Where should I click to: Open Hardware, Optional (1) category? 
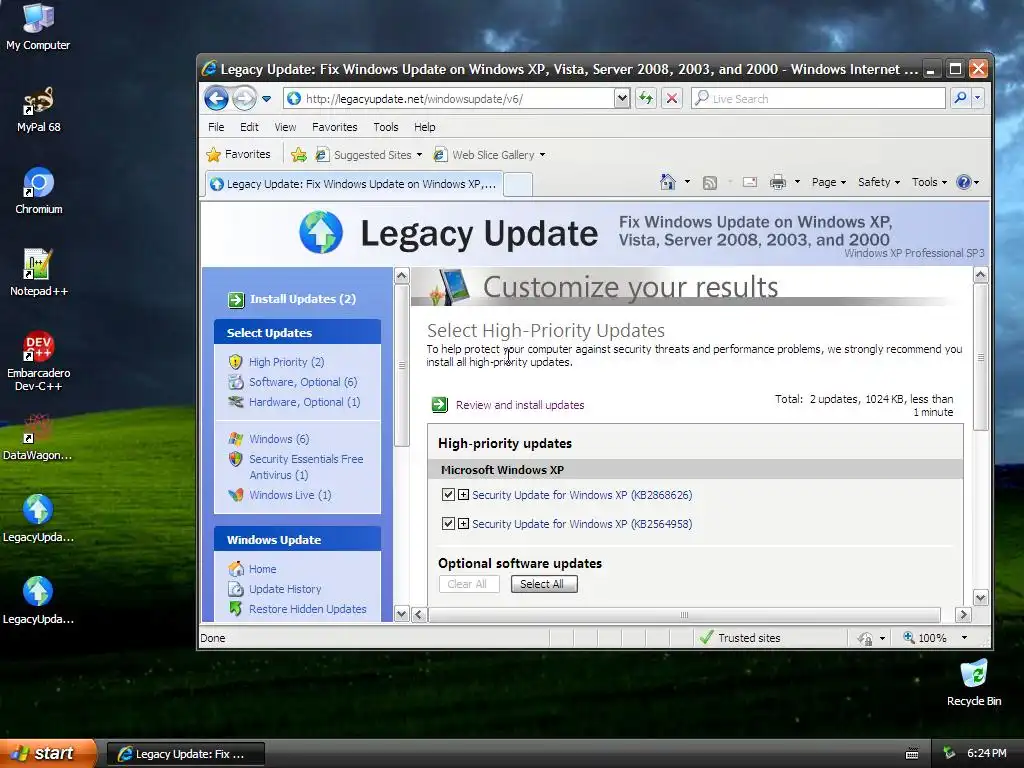pos(304,402)
